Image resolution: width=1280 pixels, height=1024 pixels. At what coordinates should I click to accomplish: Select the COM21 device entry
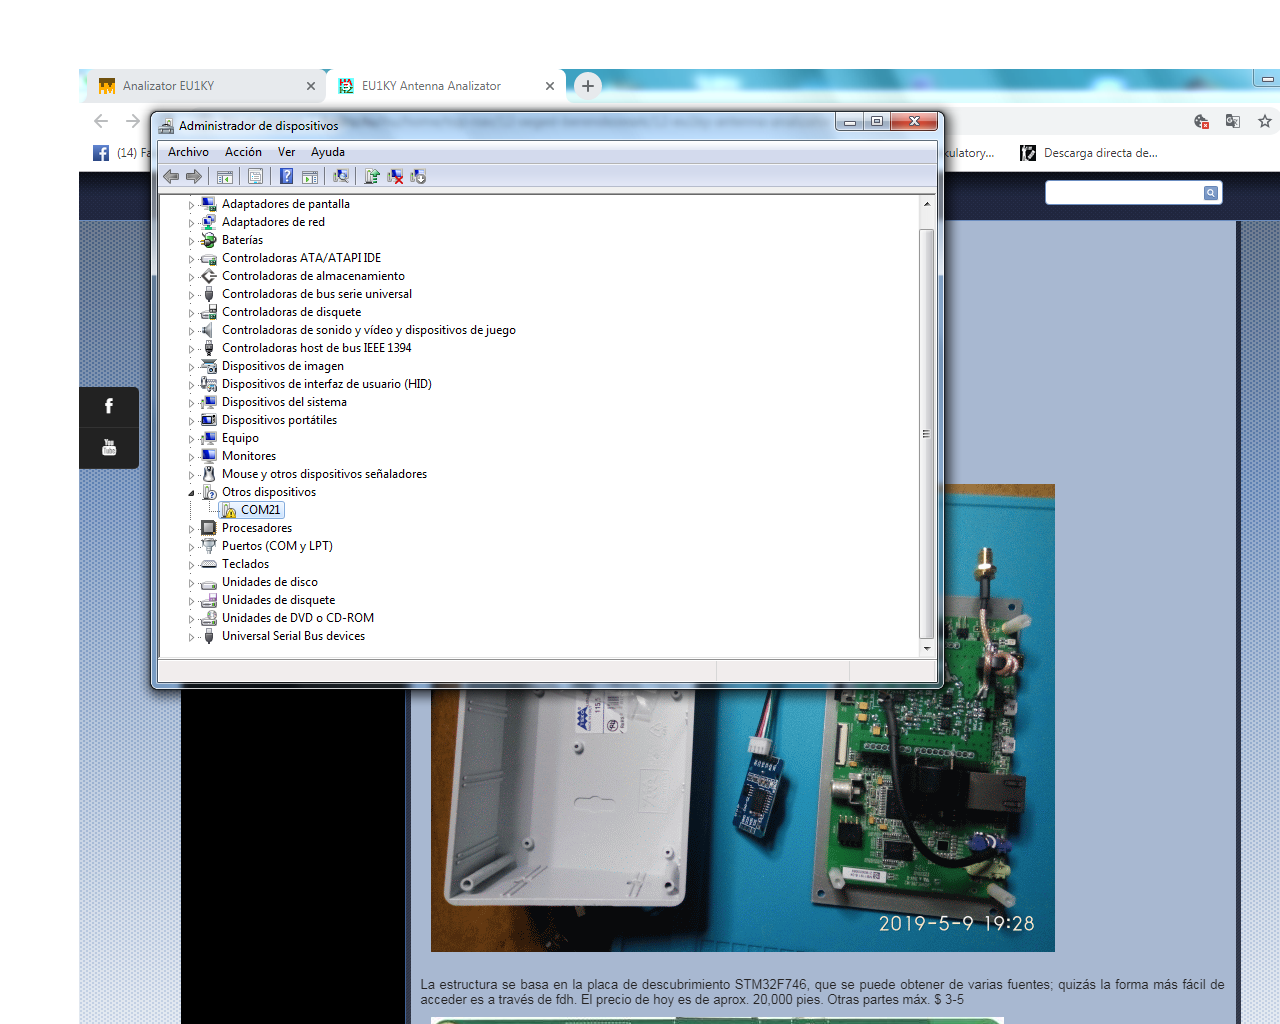[x=260, y=510]
